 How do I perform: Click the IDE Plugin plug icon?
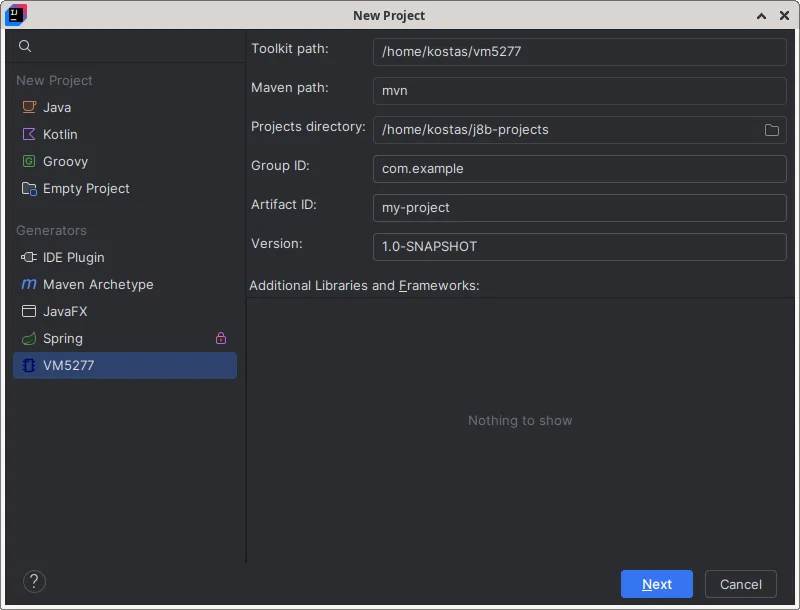[x=29, y=257]
